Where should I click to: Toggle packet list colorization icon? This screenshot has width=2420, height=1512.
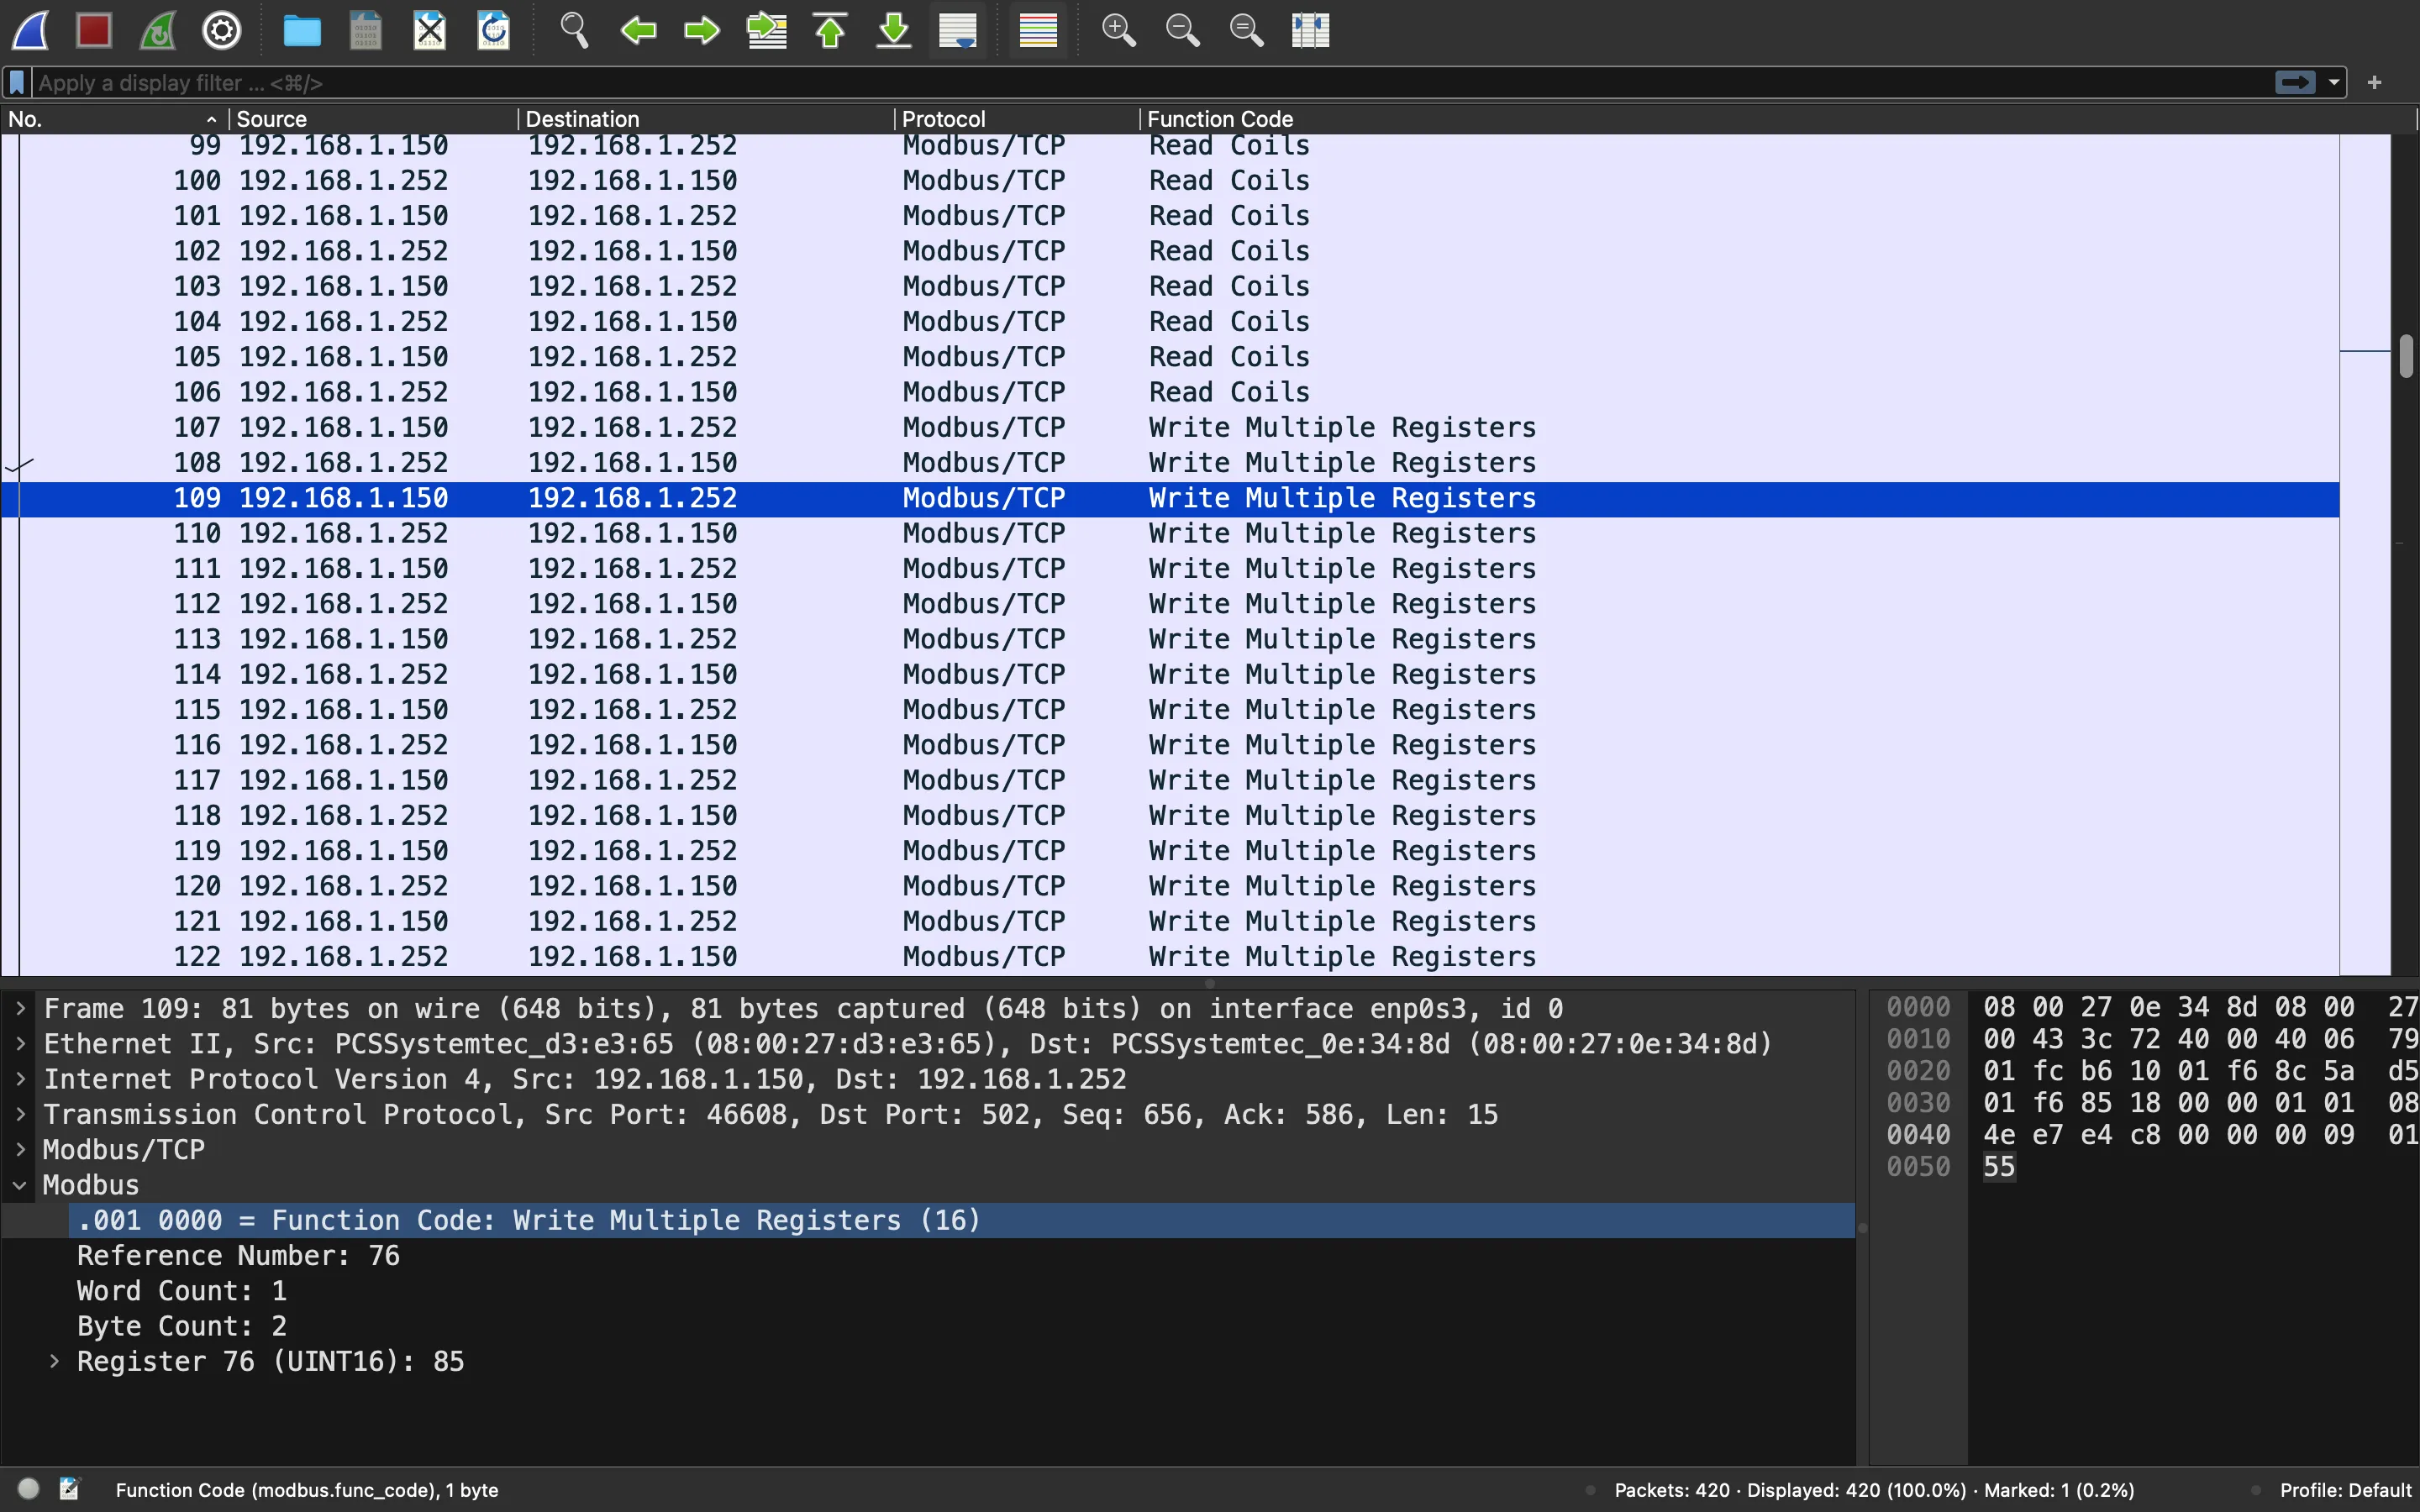tap(1038, 30)
